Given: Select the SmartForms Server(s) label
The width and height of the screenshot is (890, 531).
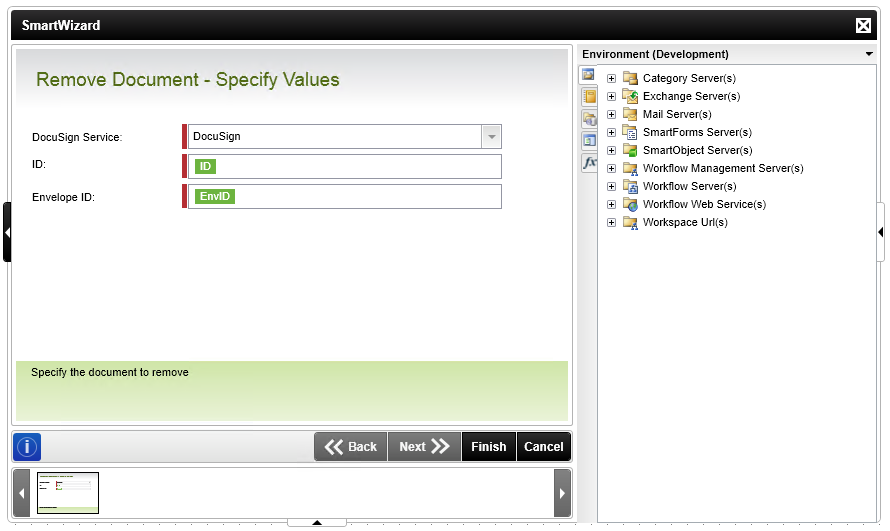Looking at the screenshot, I should point(697,132).
